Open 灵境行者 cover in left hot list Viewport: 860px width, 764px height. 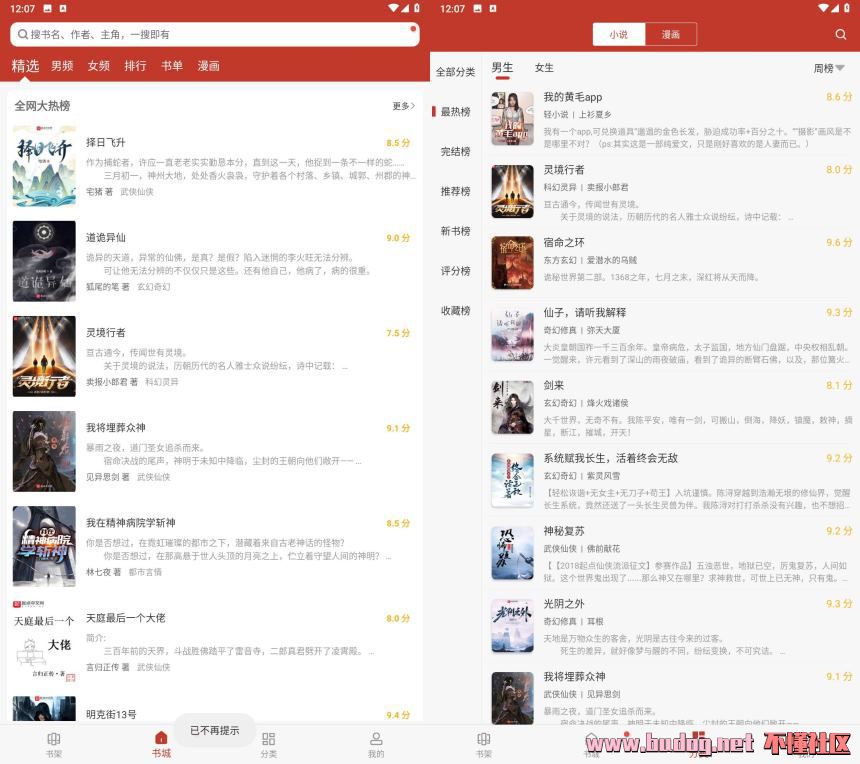click(x=44, y=356)
